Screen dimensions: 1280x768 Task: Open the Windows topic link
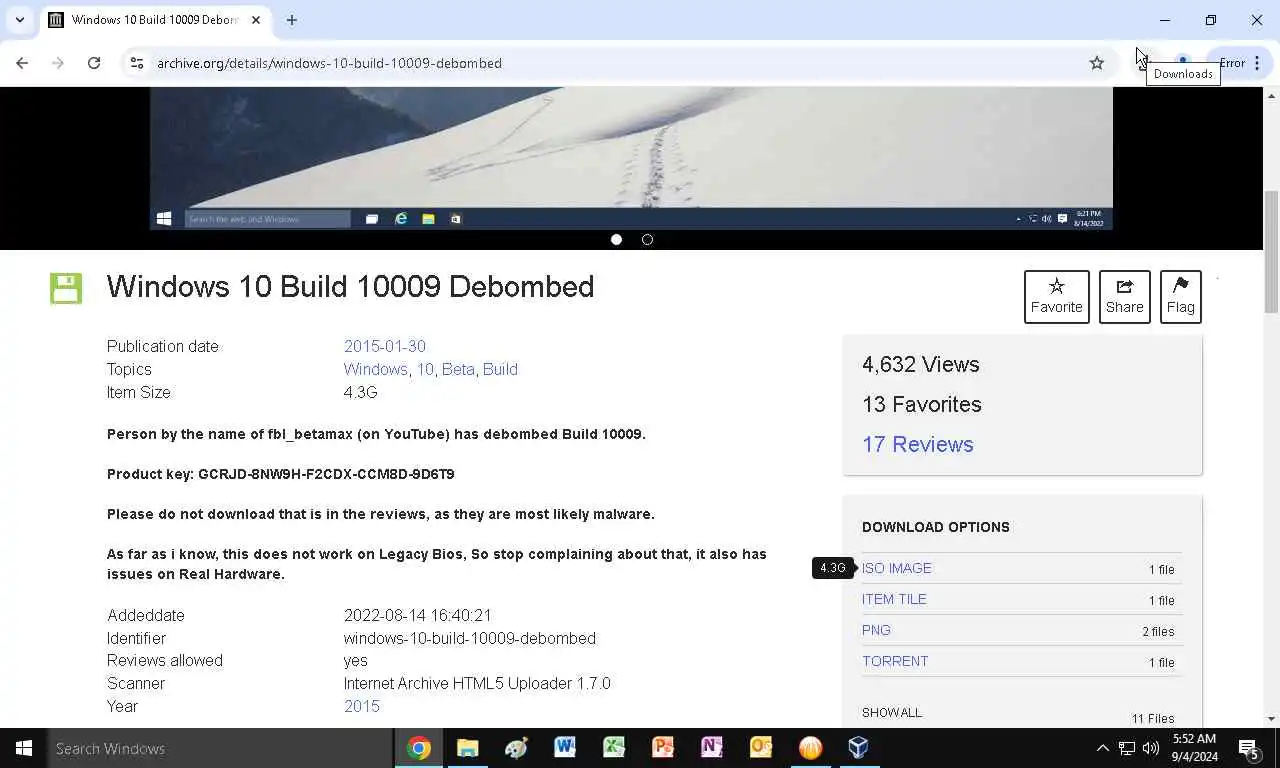click(375, 369)
